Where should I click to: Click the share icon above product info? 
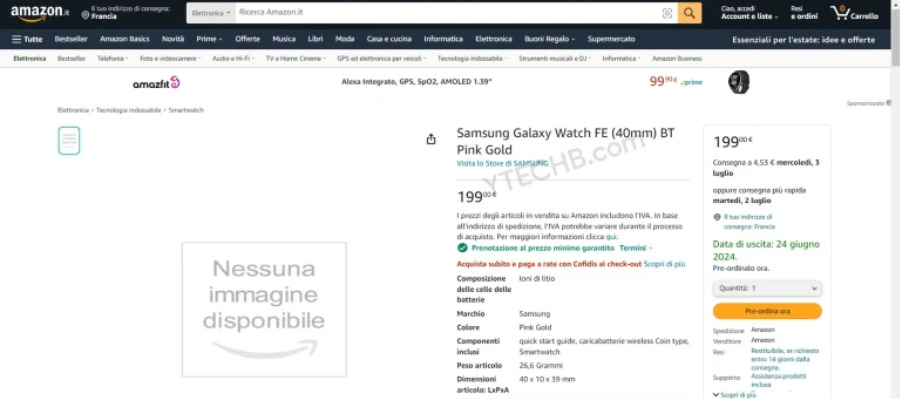(x=431, y=139)
